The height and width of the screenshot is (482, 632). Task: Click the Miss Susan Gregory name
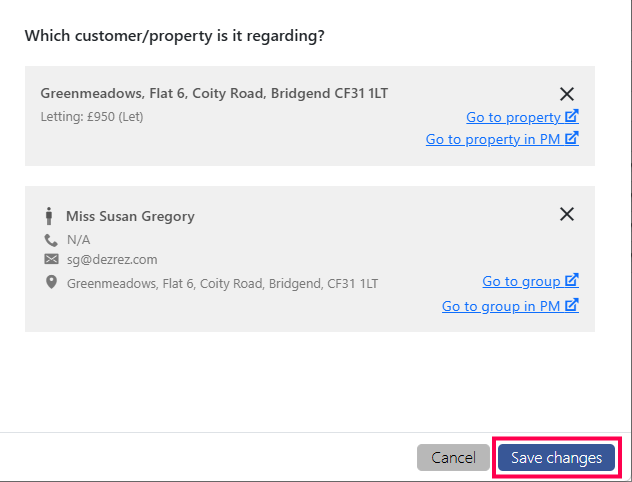[x=130, y=216]
